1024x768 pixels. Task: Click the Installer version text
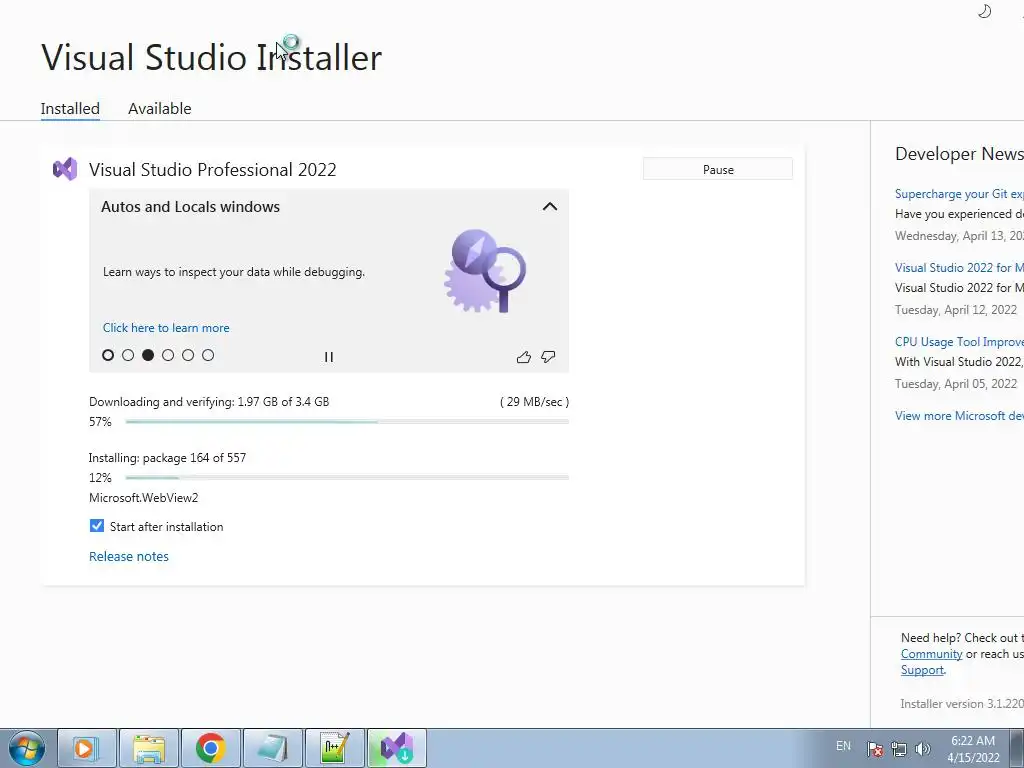click(x=961, y=704)
